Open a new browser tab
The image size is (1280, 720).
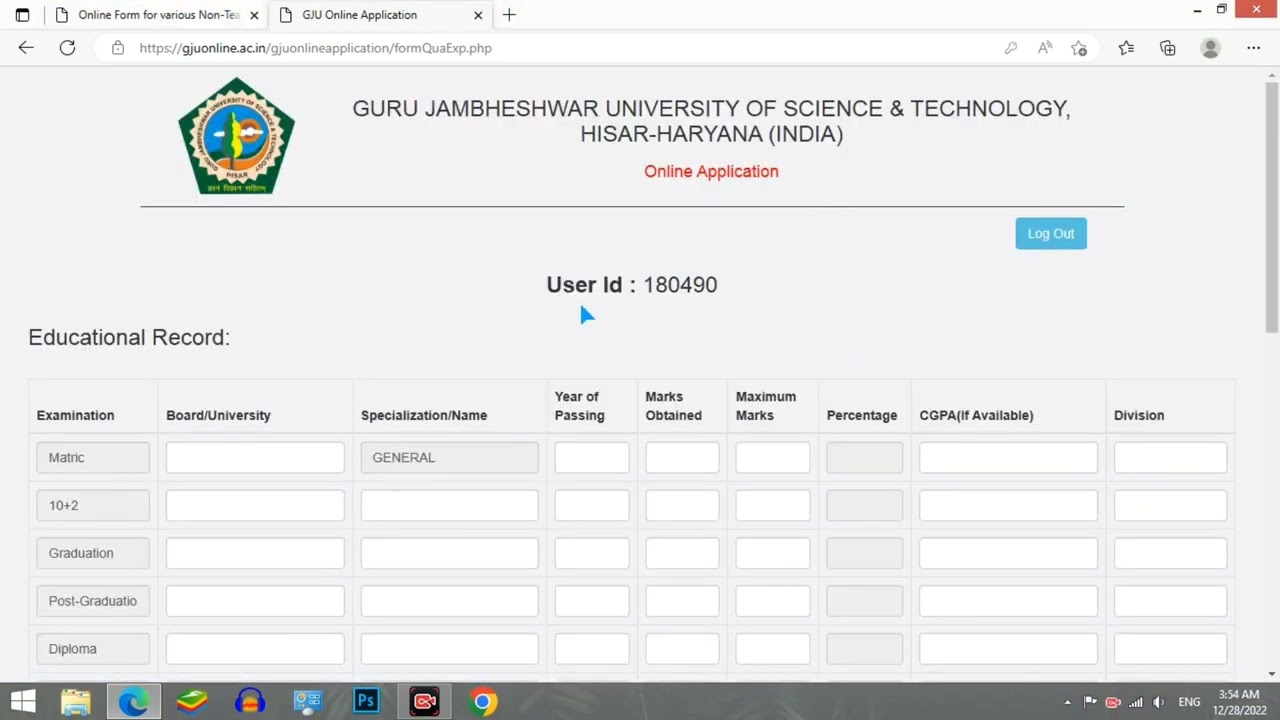[509, 15]
